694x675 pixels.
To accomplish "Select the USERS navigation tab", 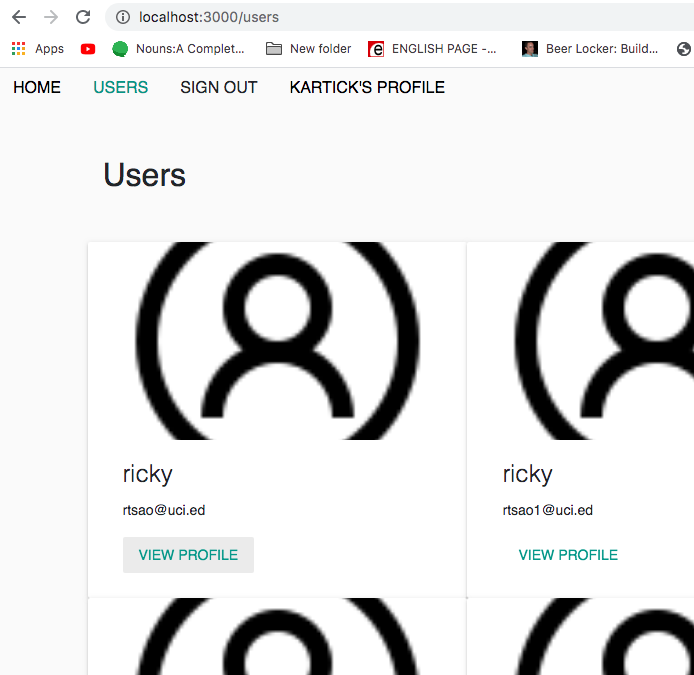I will pyautogui.click(x=120, y=87).
